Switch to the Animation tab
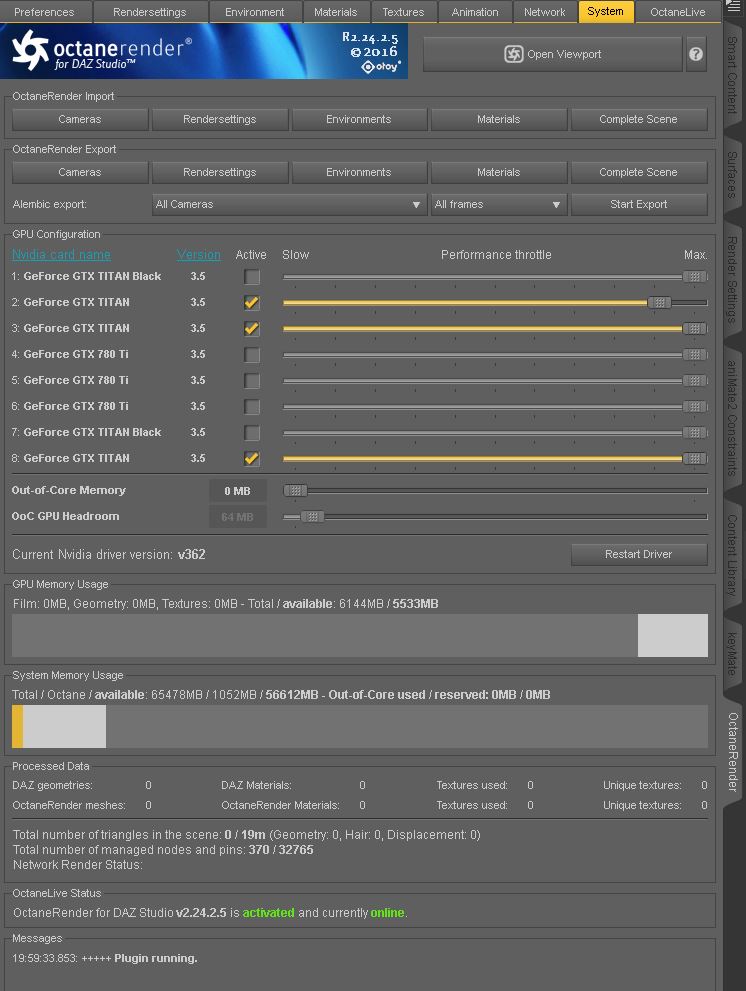The width and height of the screenshot is (746, 991). pyautogui.click(x=475, y=12)
